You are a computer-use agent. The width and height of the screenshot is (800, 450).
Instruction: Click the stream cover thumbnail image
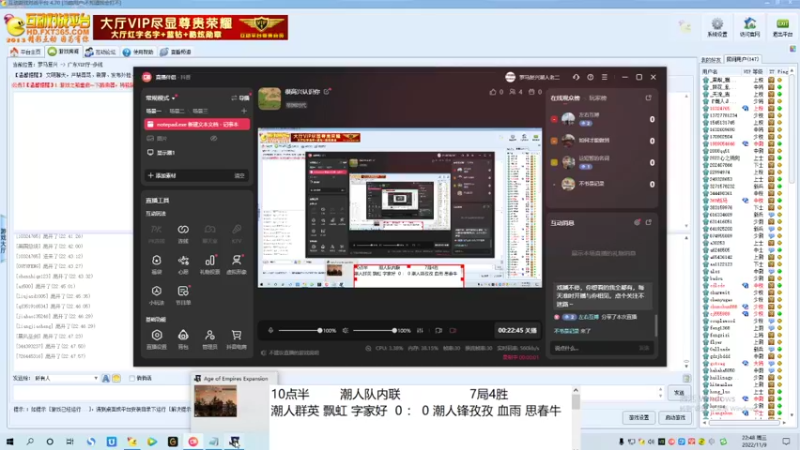click(x=269, y=98)
